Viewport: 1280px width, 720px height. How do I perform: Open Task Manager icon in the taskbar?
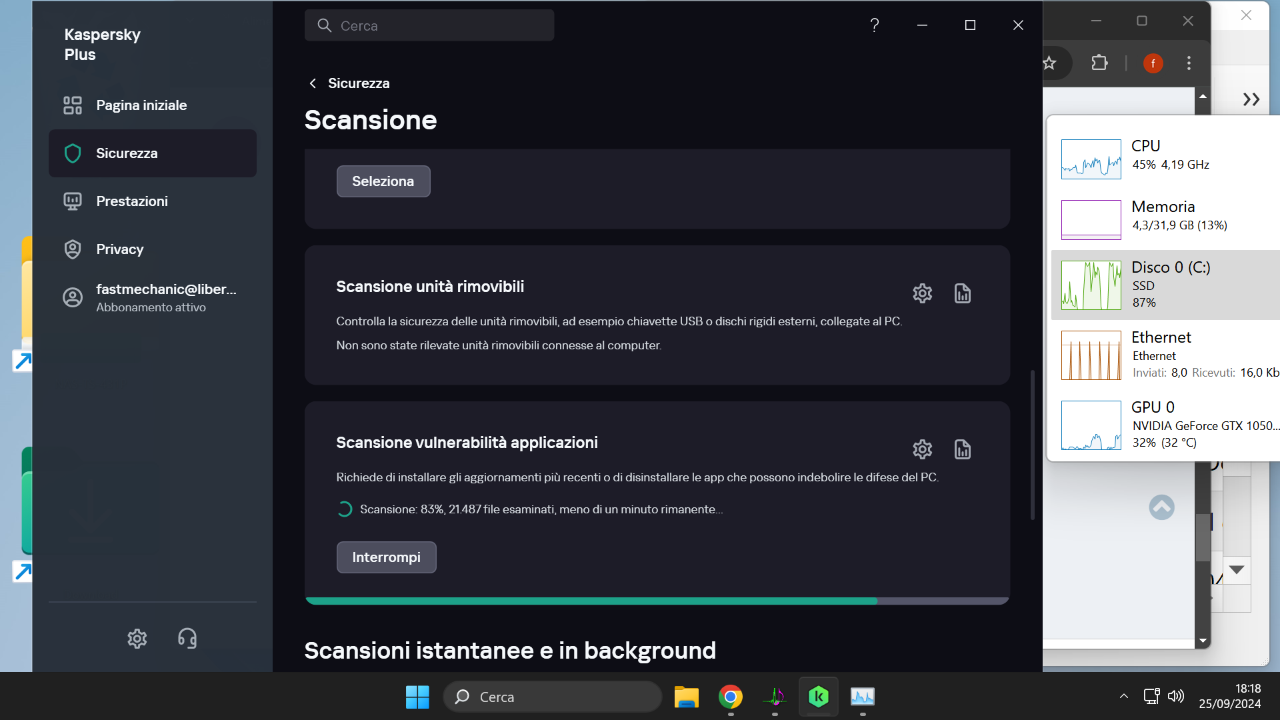[862, 696]
